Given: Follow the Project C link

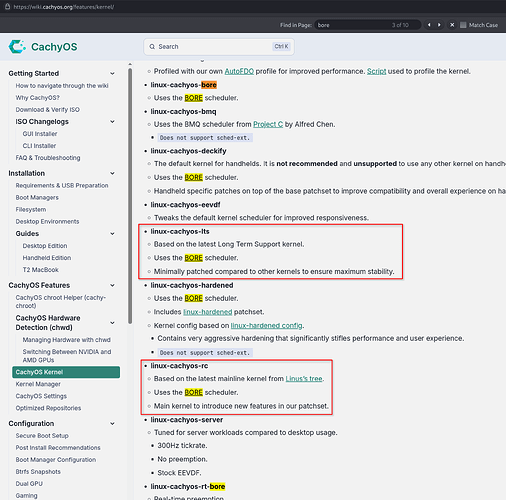Looking at the screenshot, I should point(268,124).
